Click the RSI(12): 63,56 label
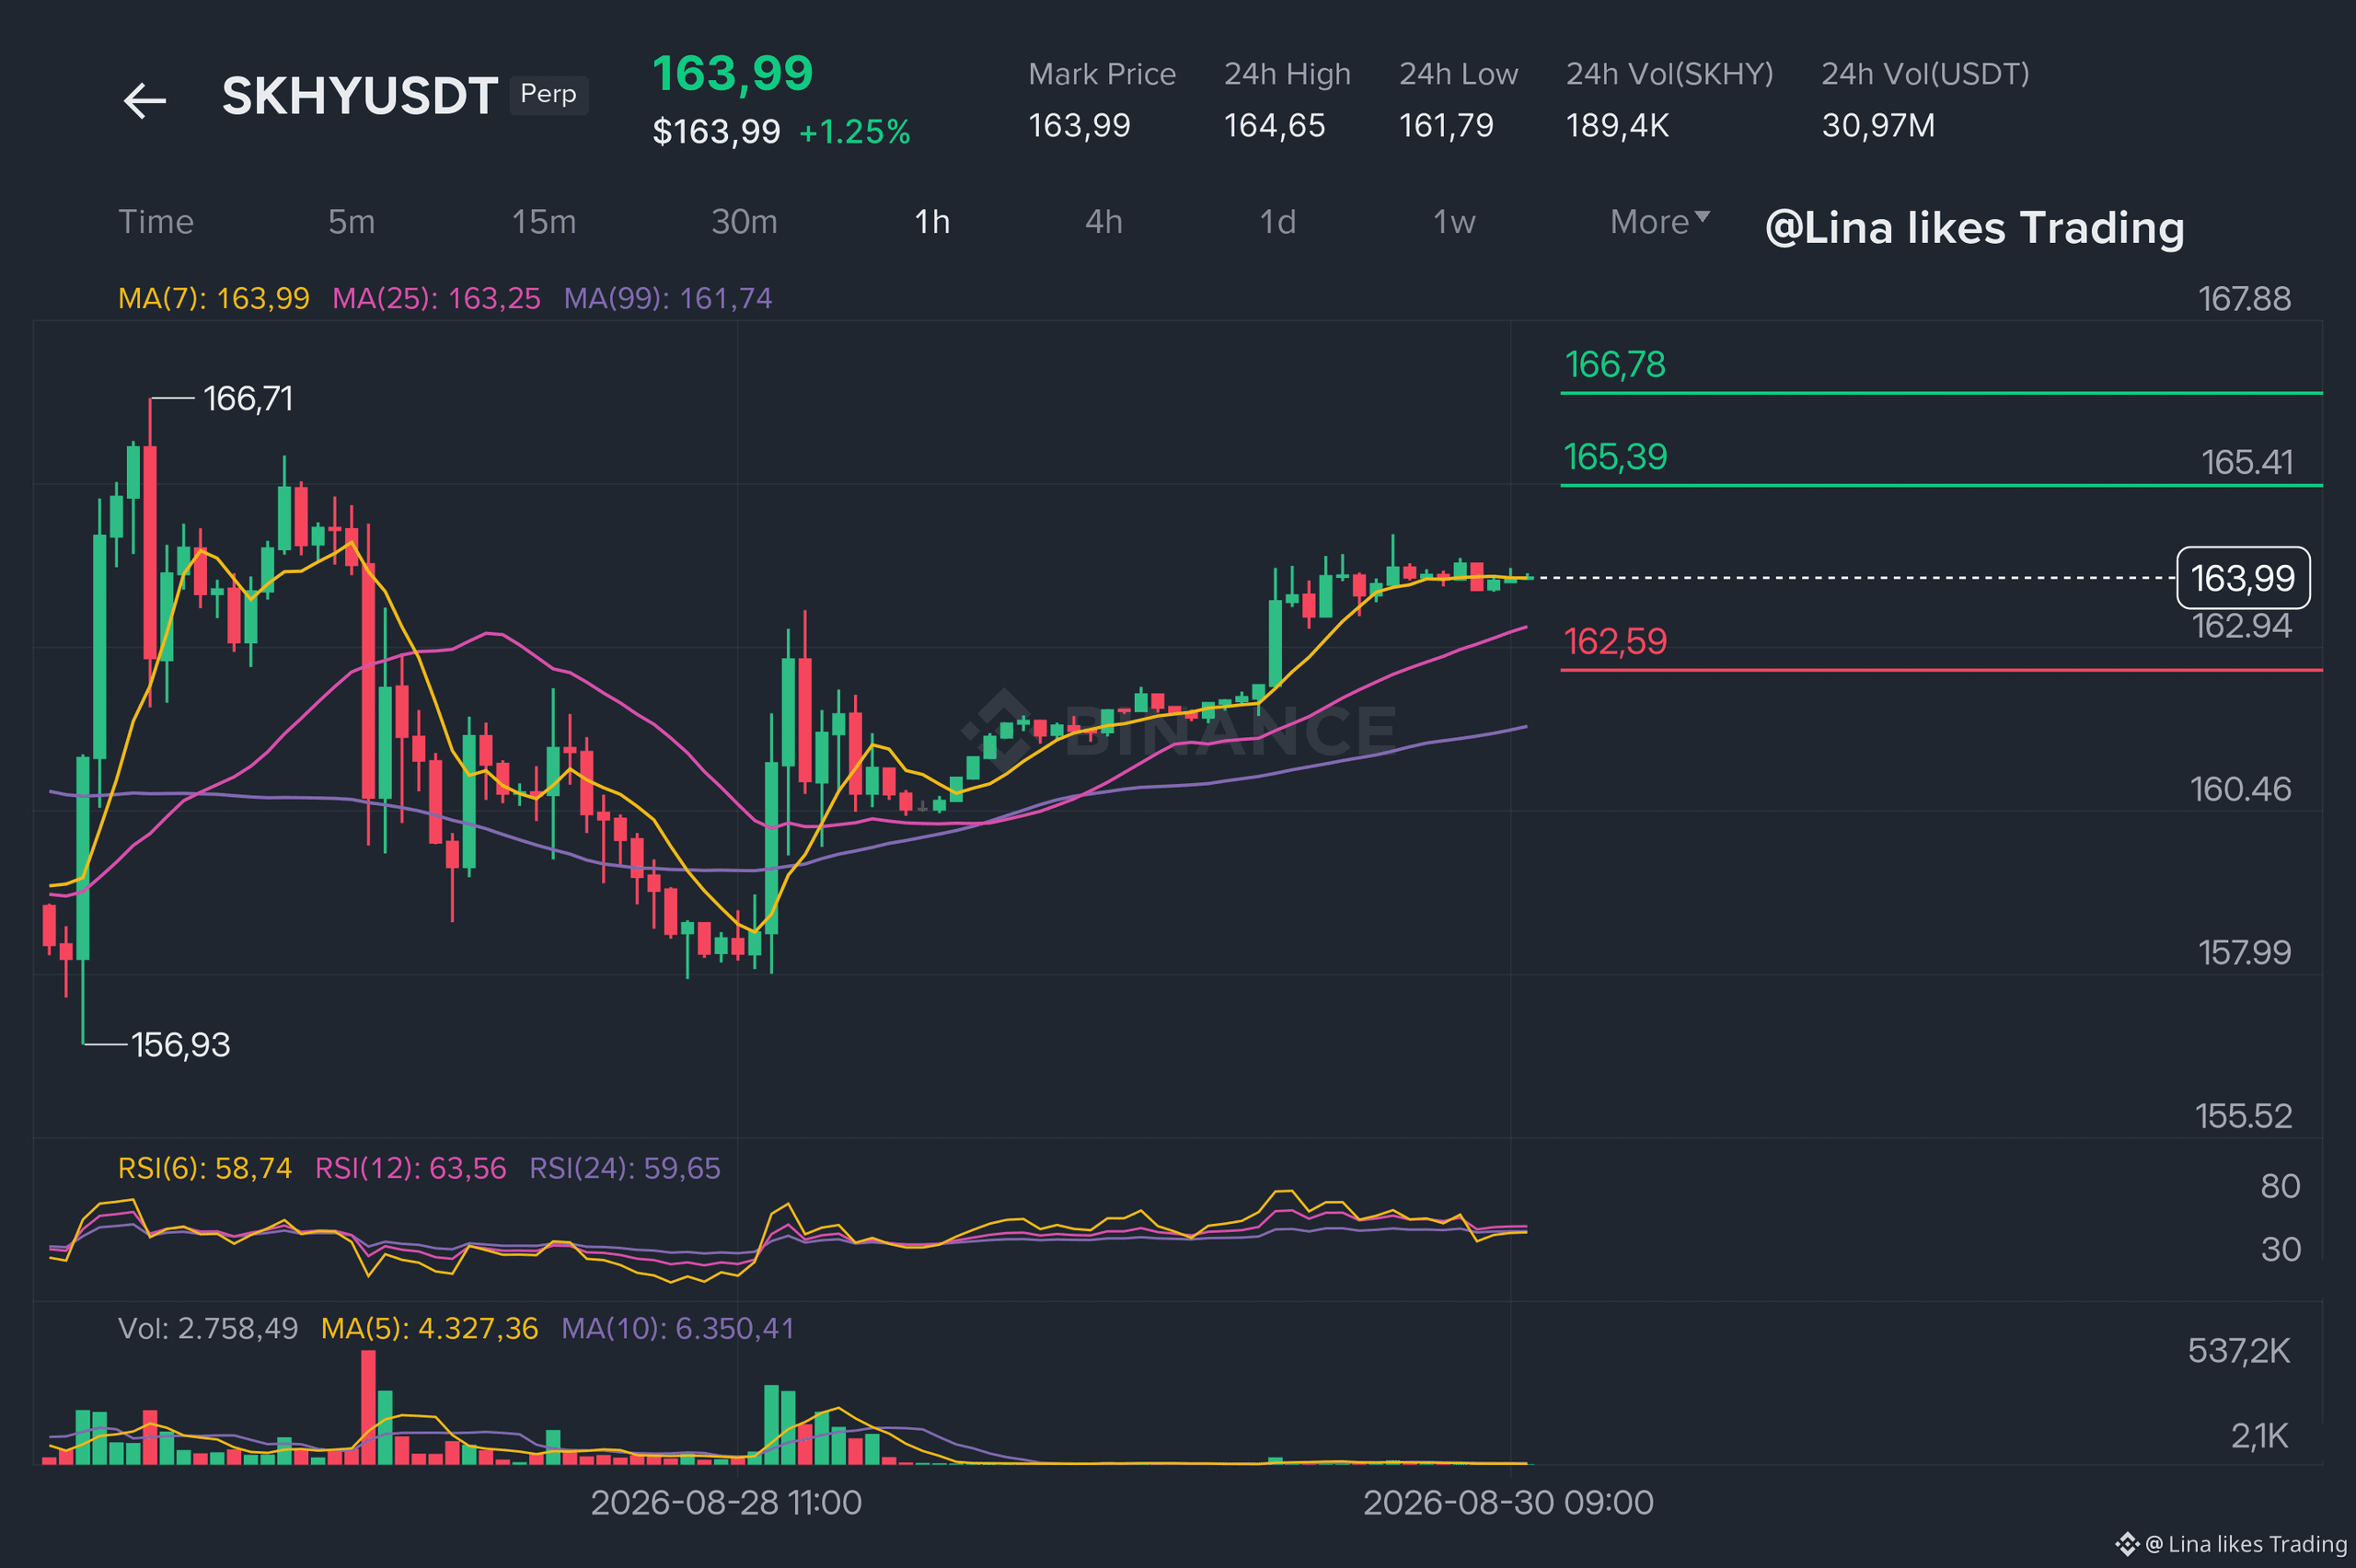The height and width of the screenshot is (1568, 2356). tap(411, 1168)
